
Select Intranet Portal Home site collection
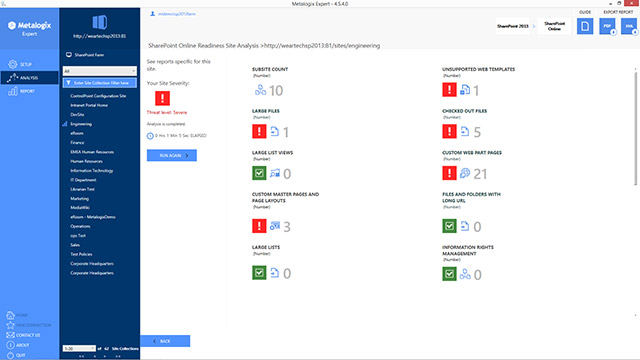click(89, 105)
